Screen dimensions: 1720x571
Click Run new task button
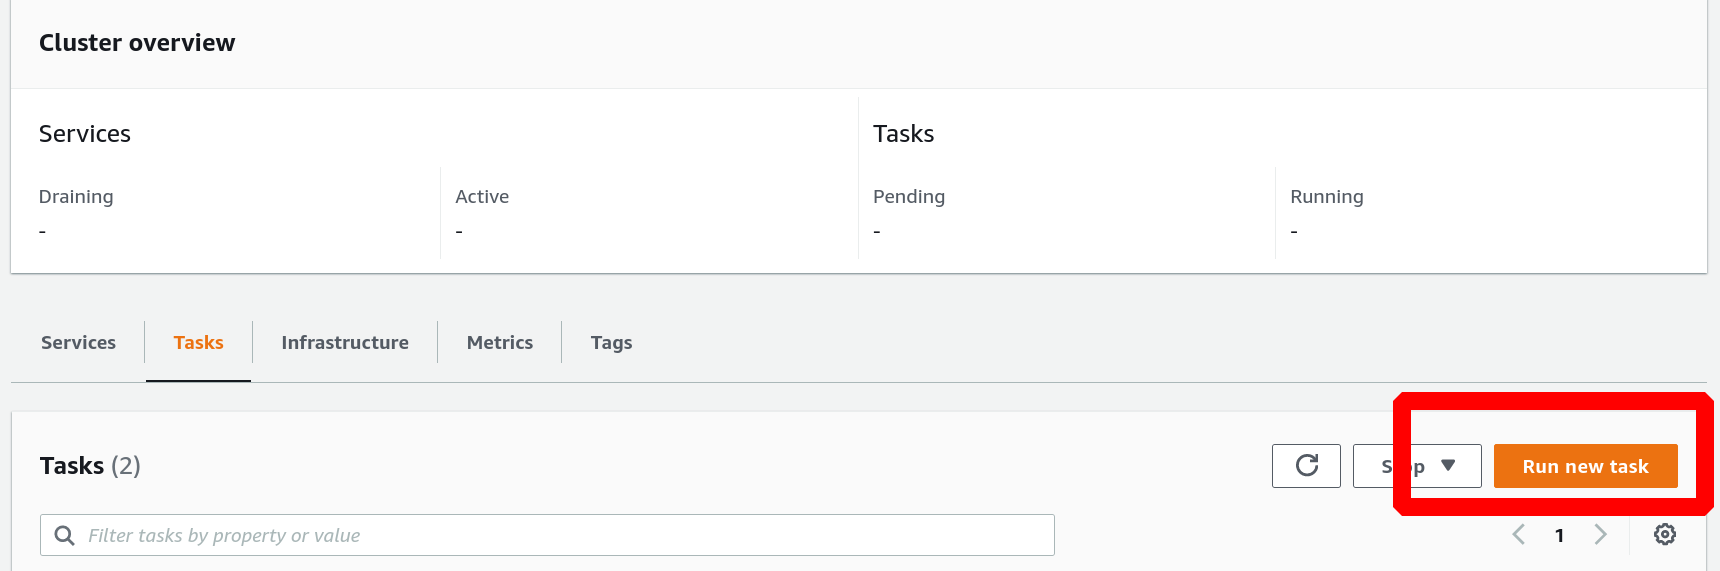coord(1585,466)
